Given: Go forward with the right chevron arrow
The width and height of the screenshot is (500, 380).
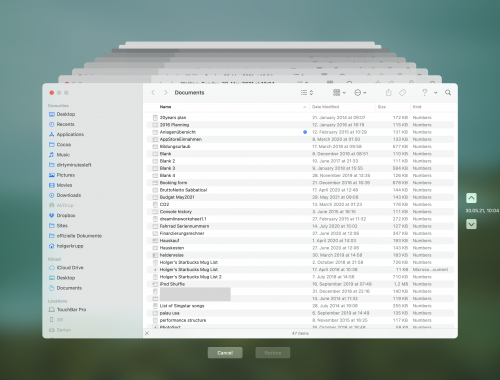Looking at the screenshot, I should click(x=165, y=93).
